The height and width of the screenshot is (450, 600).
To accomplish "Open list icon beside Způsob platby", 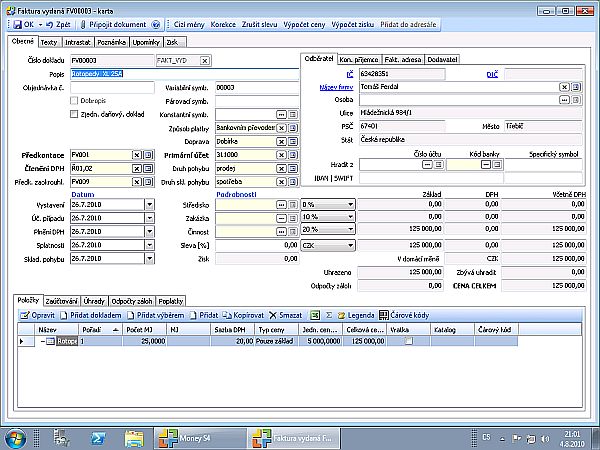I will [293, 128].
